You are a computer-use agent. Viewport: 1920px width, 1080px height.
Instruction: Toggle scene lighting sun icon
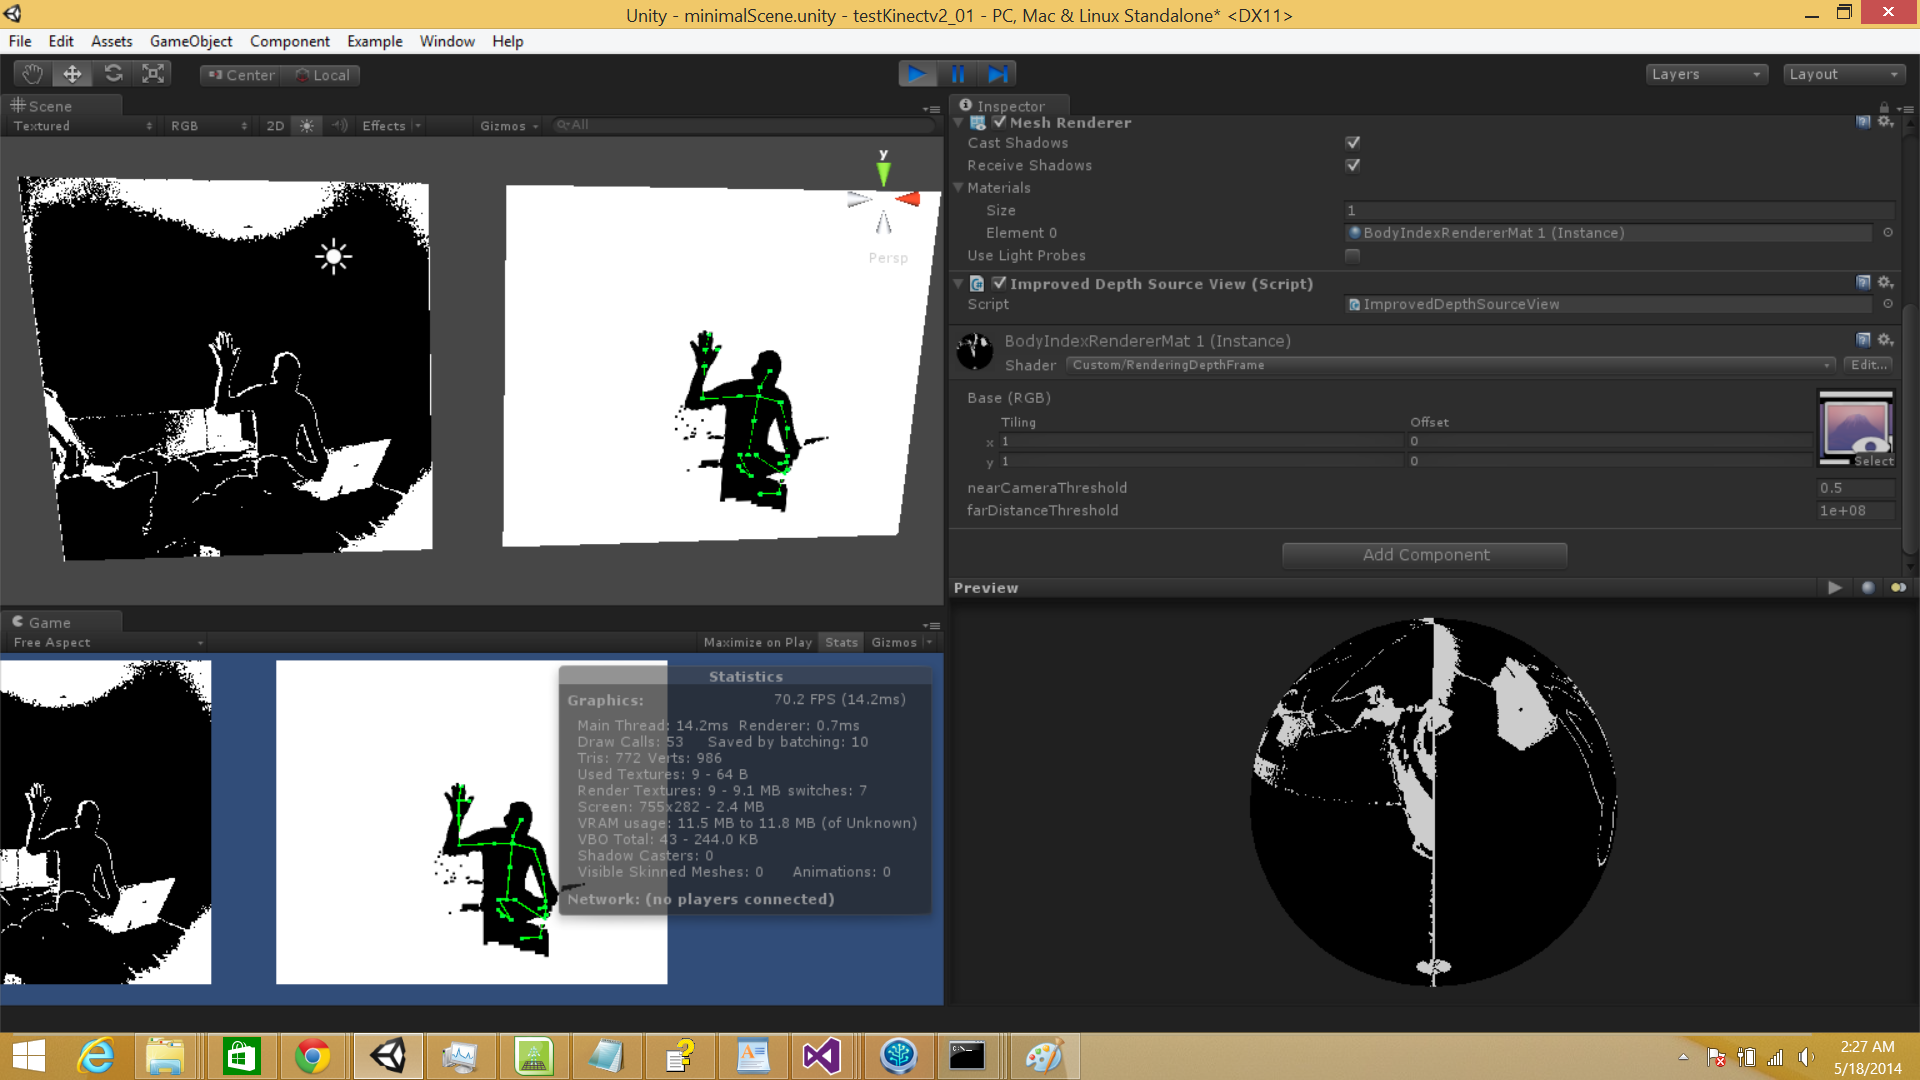pos(307,126)
